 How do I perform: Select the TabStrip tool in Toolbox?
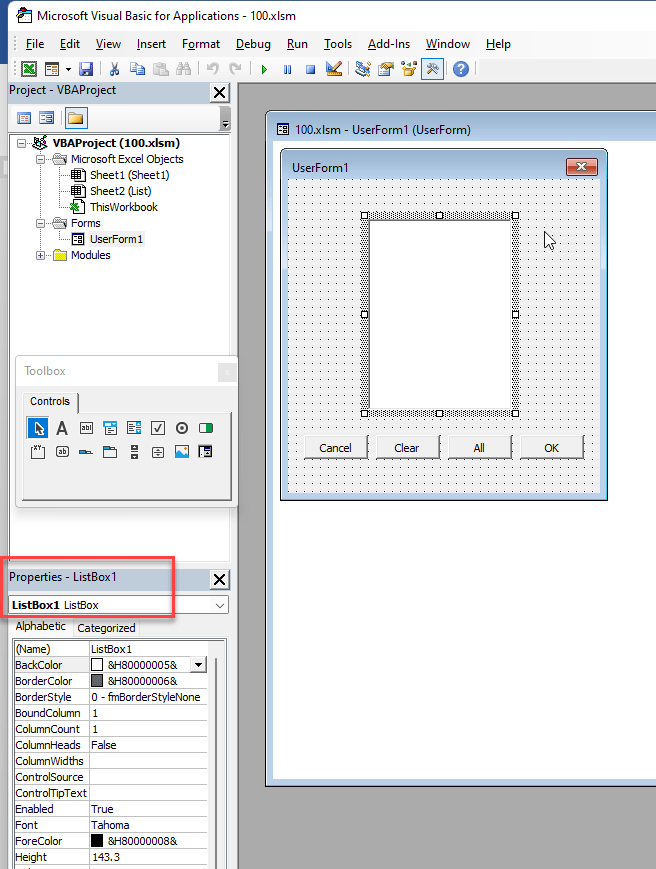point(86,452)
